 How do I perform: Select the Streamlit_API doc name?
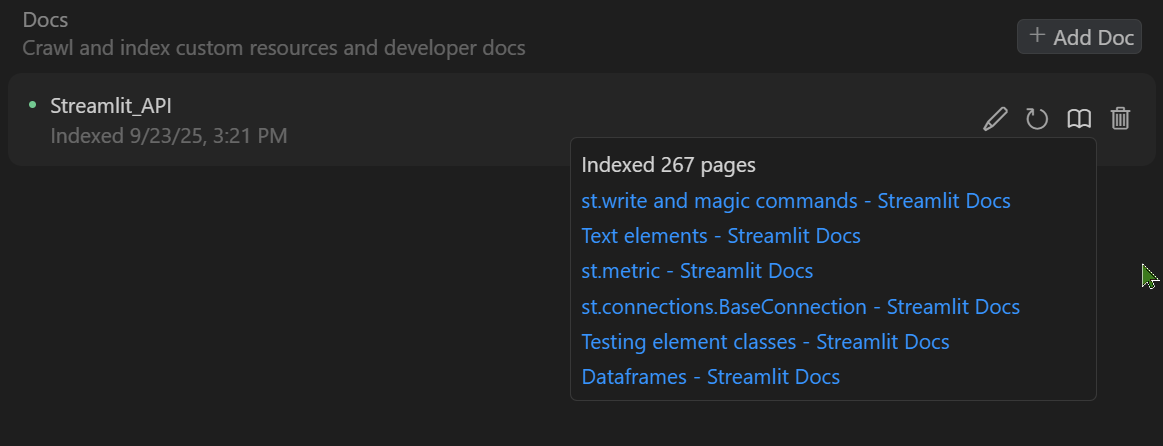[x=111, y=106]
